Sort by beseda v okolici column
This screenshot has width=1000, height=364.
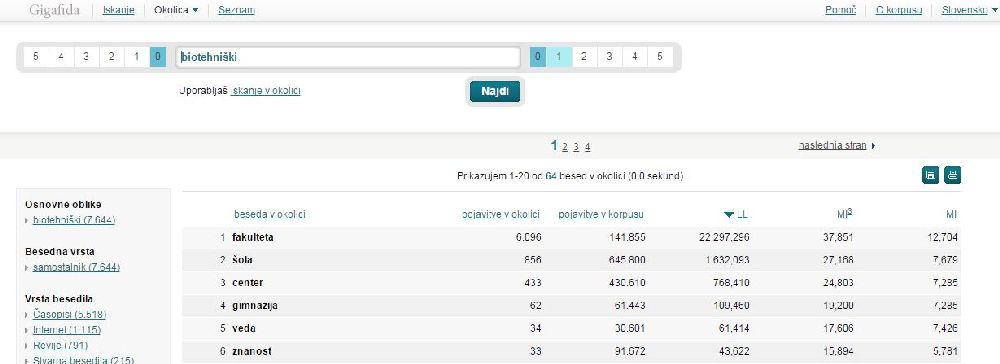(x=270, y=215)
